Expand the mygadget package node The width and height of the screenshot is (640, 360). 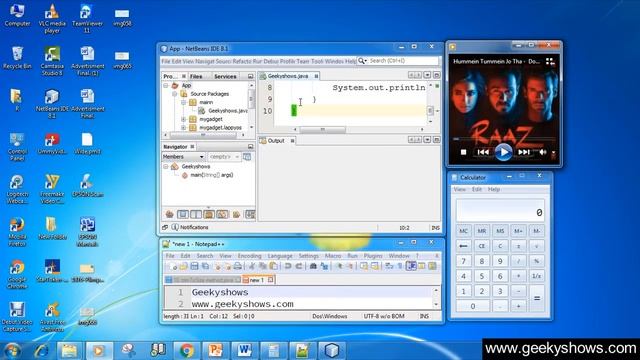coord(184,119)
